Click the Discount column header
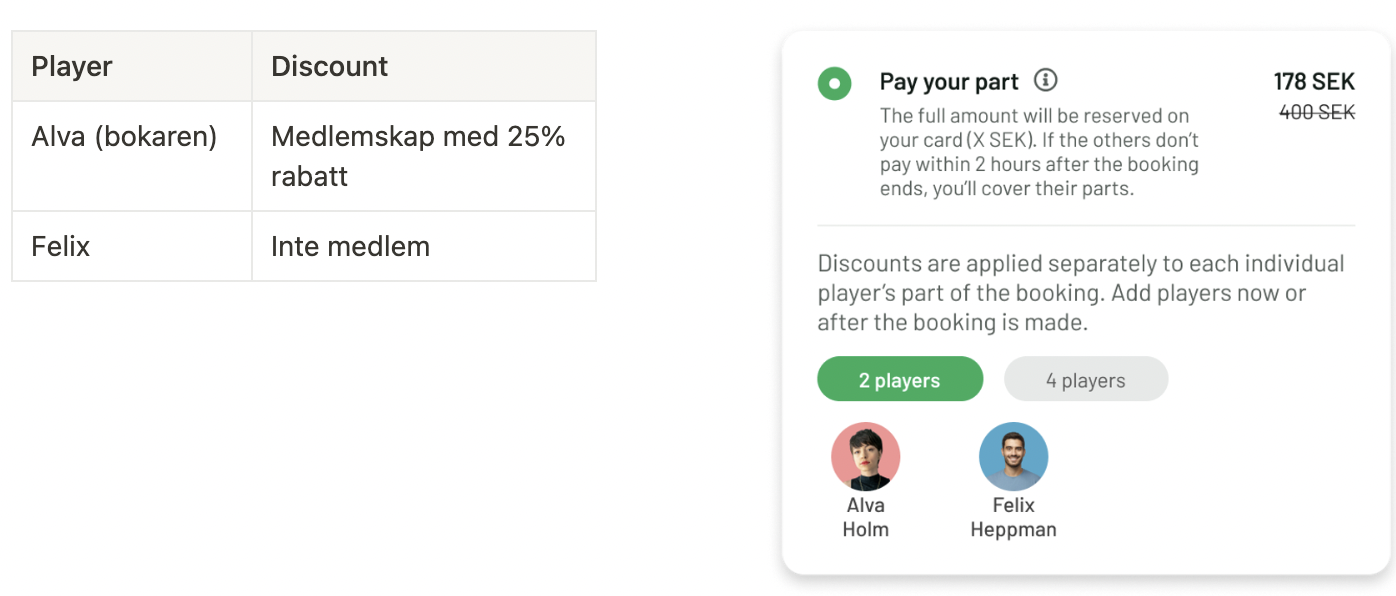Screen dimensions: 1396x596 [x=329, y=67]
